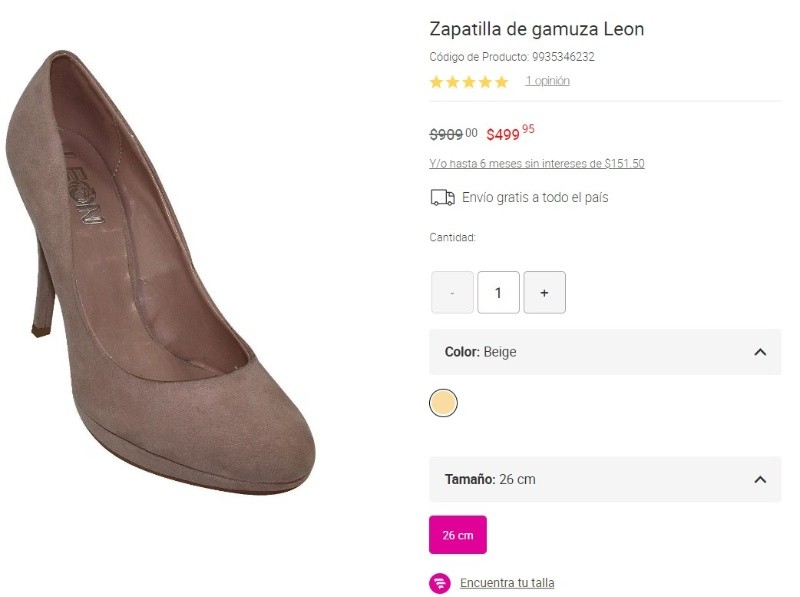Open the 6 meses sin intereses link

537,164
